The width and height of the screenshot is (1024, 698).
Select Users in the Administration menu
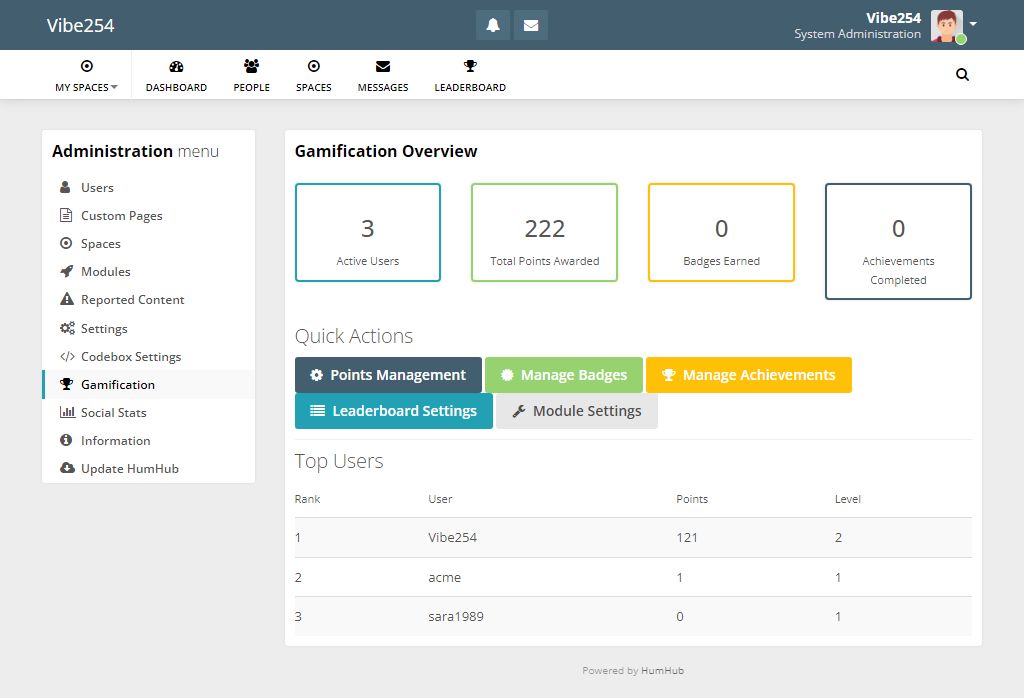[97, 187]
